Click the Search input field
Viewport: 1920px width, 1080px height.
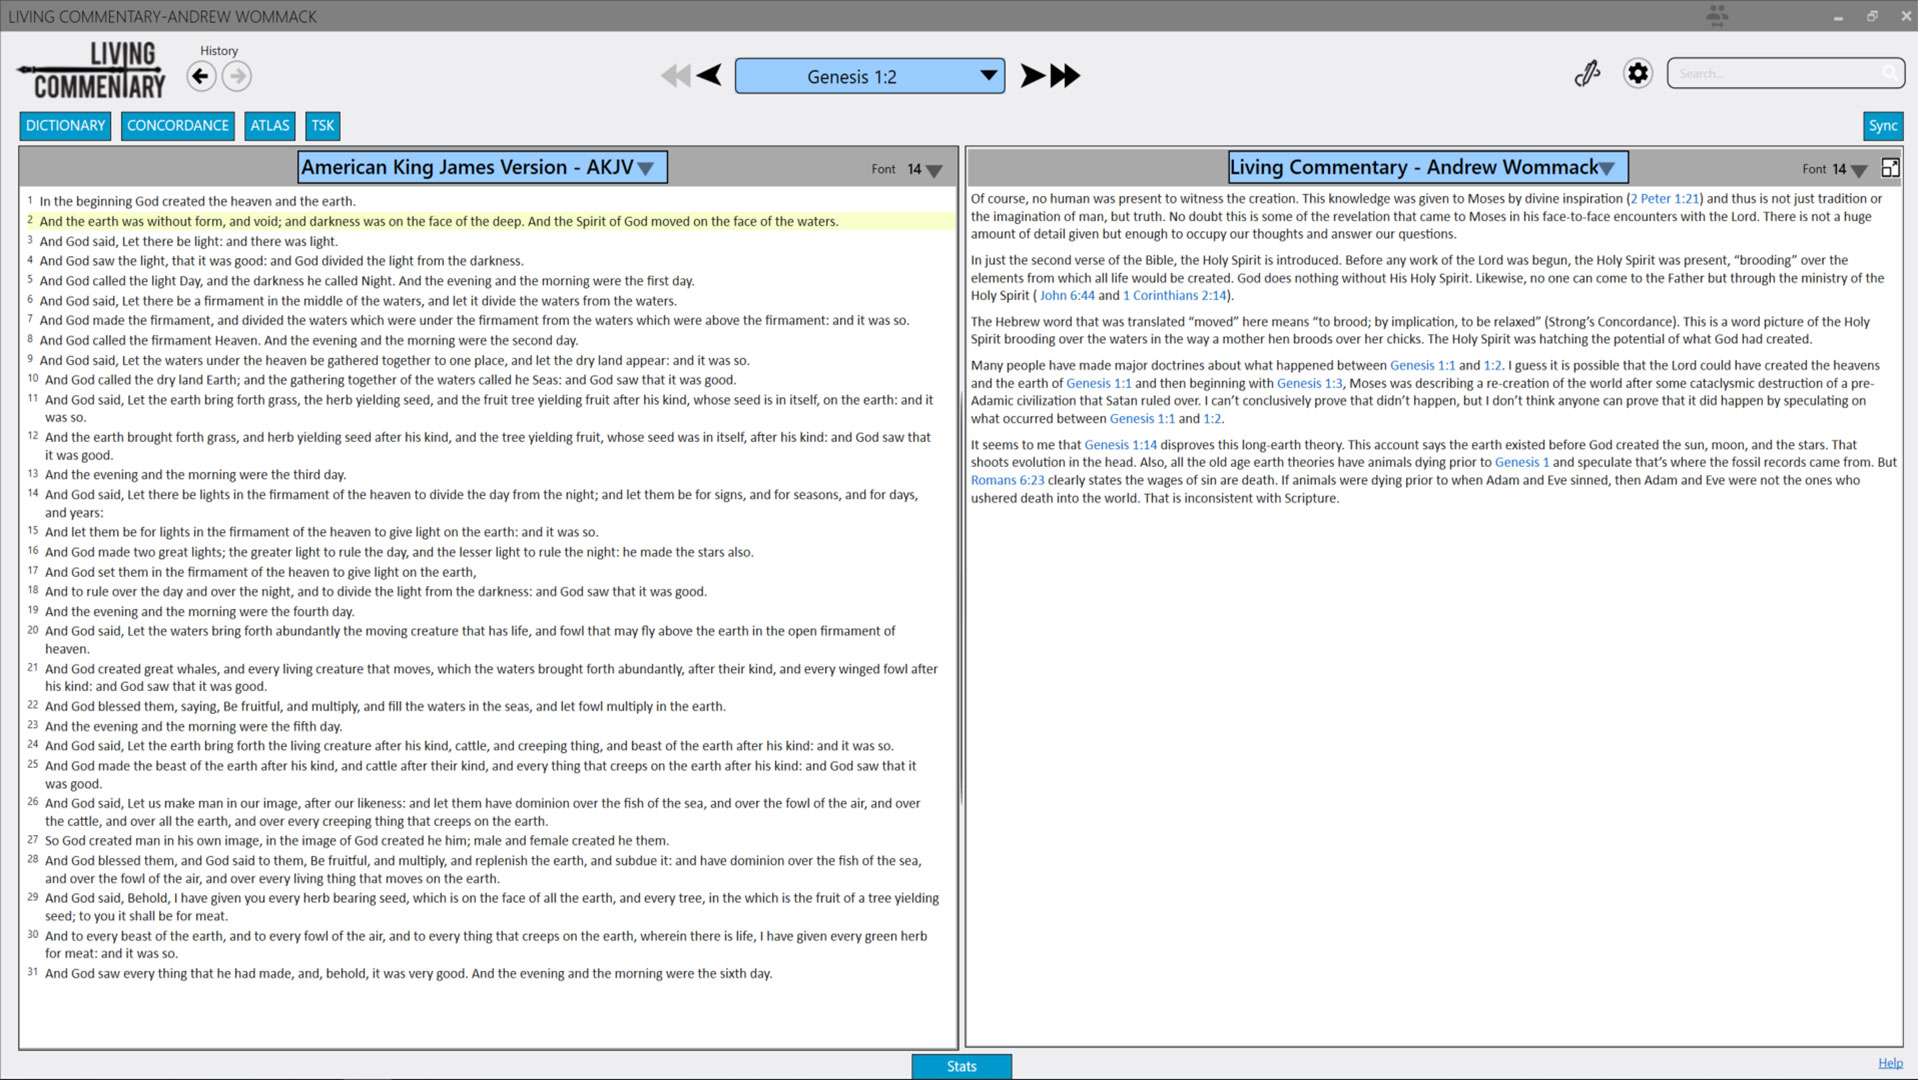(1775, 73)
